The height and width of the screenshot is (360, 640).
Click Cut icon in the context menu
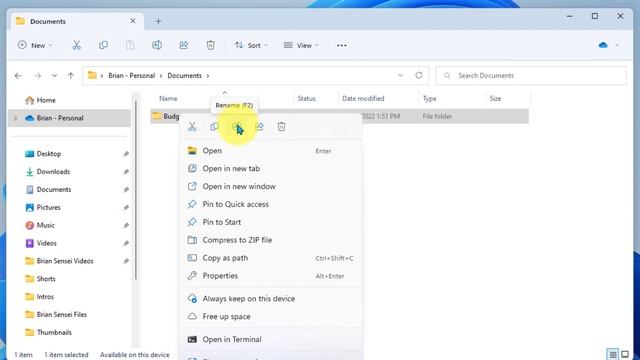[192, 127]
